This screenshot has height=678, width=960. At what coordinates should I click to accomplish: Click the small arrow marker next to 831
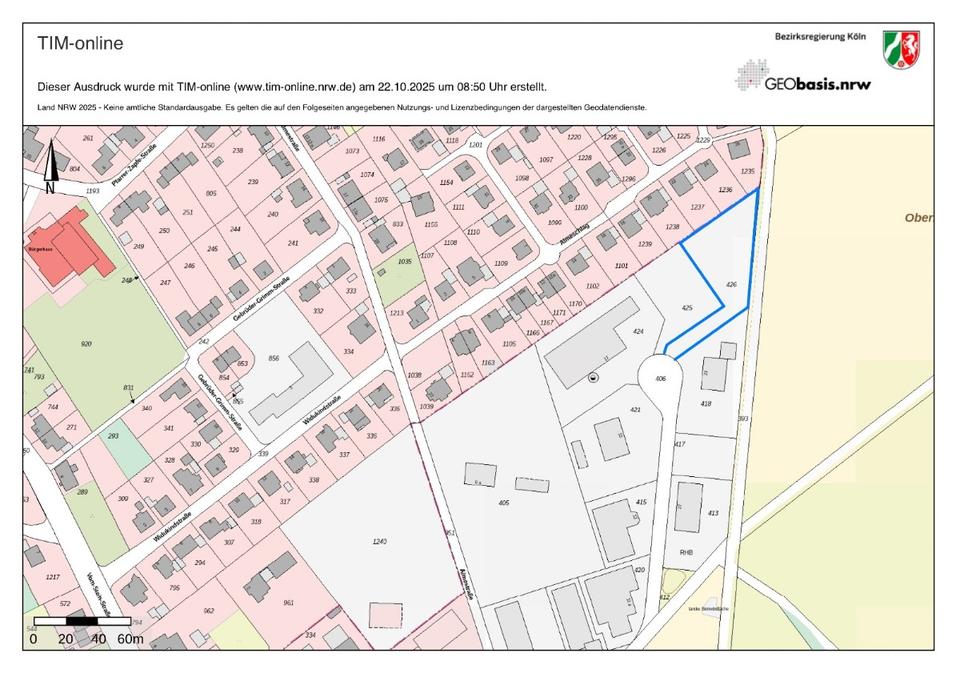[x=133, y=399]
